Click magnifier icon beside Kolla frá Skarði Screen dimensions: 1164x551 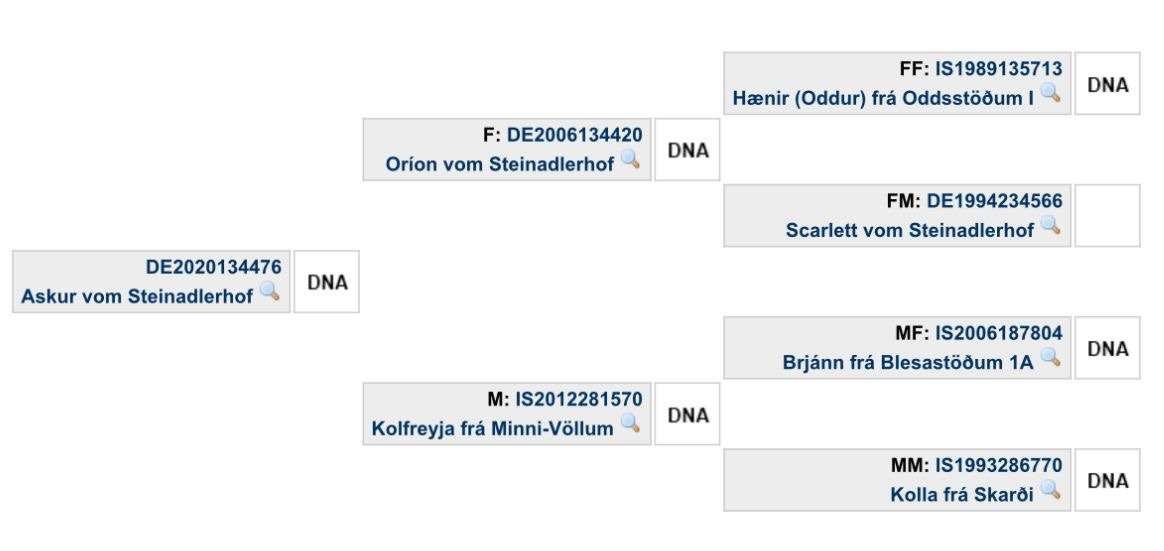(1050, 490)
